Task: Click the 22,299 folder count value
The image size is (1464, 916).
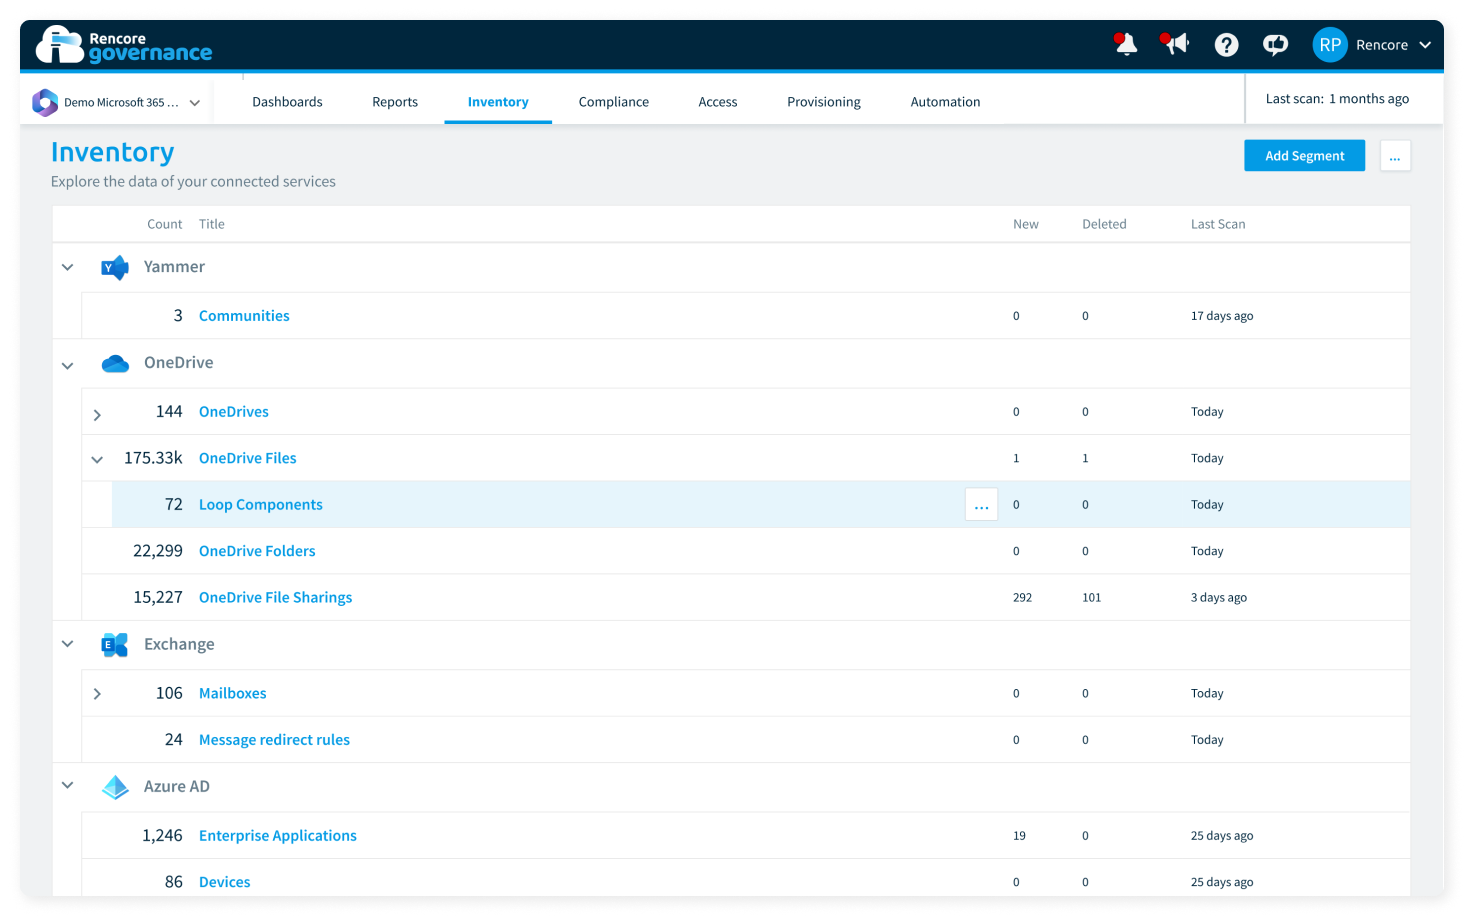Action: (x=158, y=551)
